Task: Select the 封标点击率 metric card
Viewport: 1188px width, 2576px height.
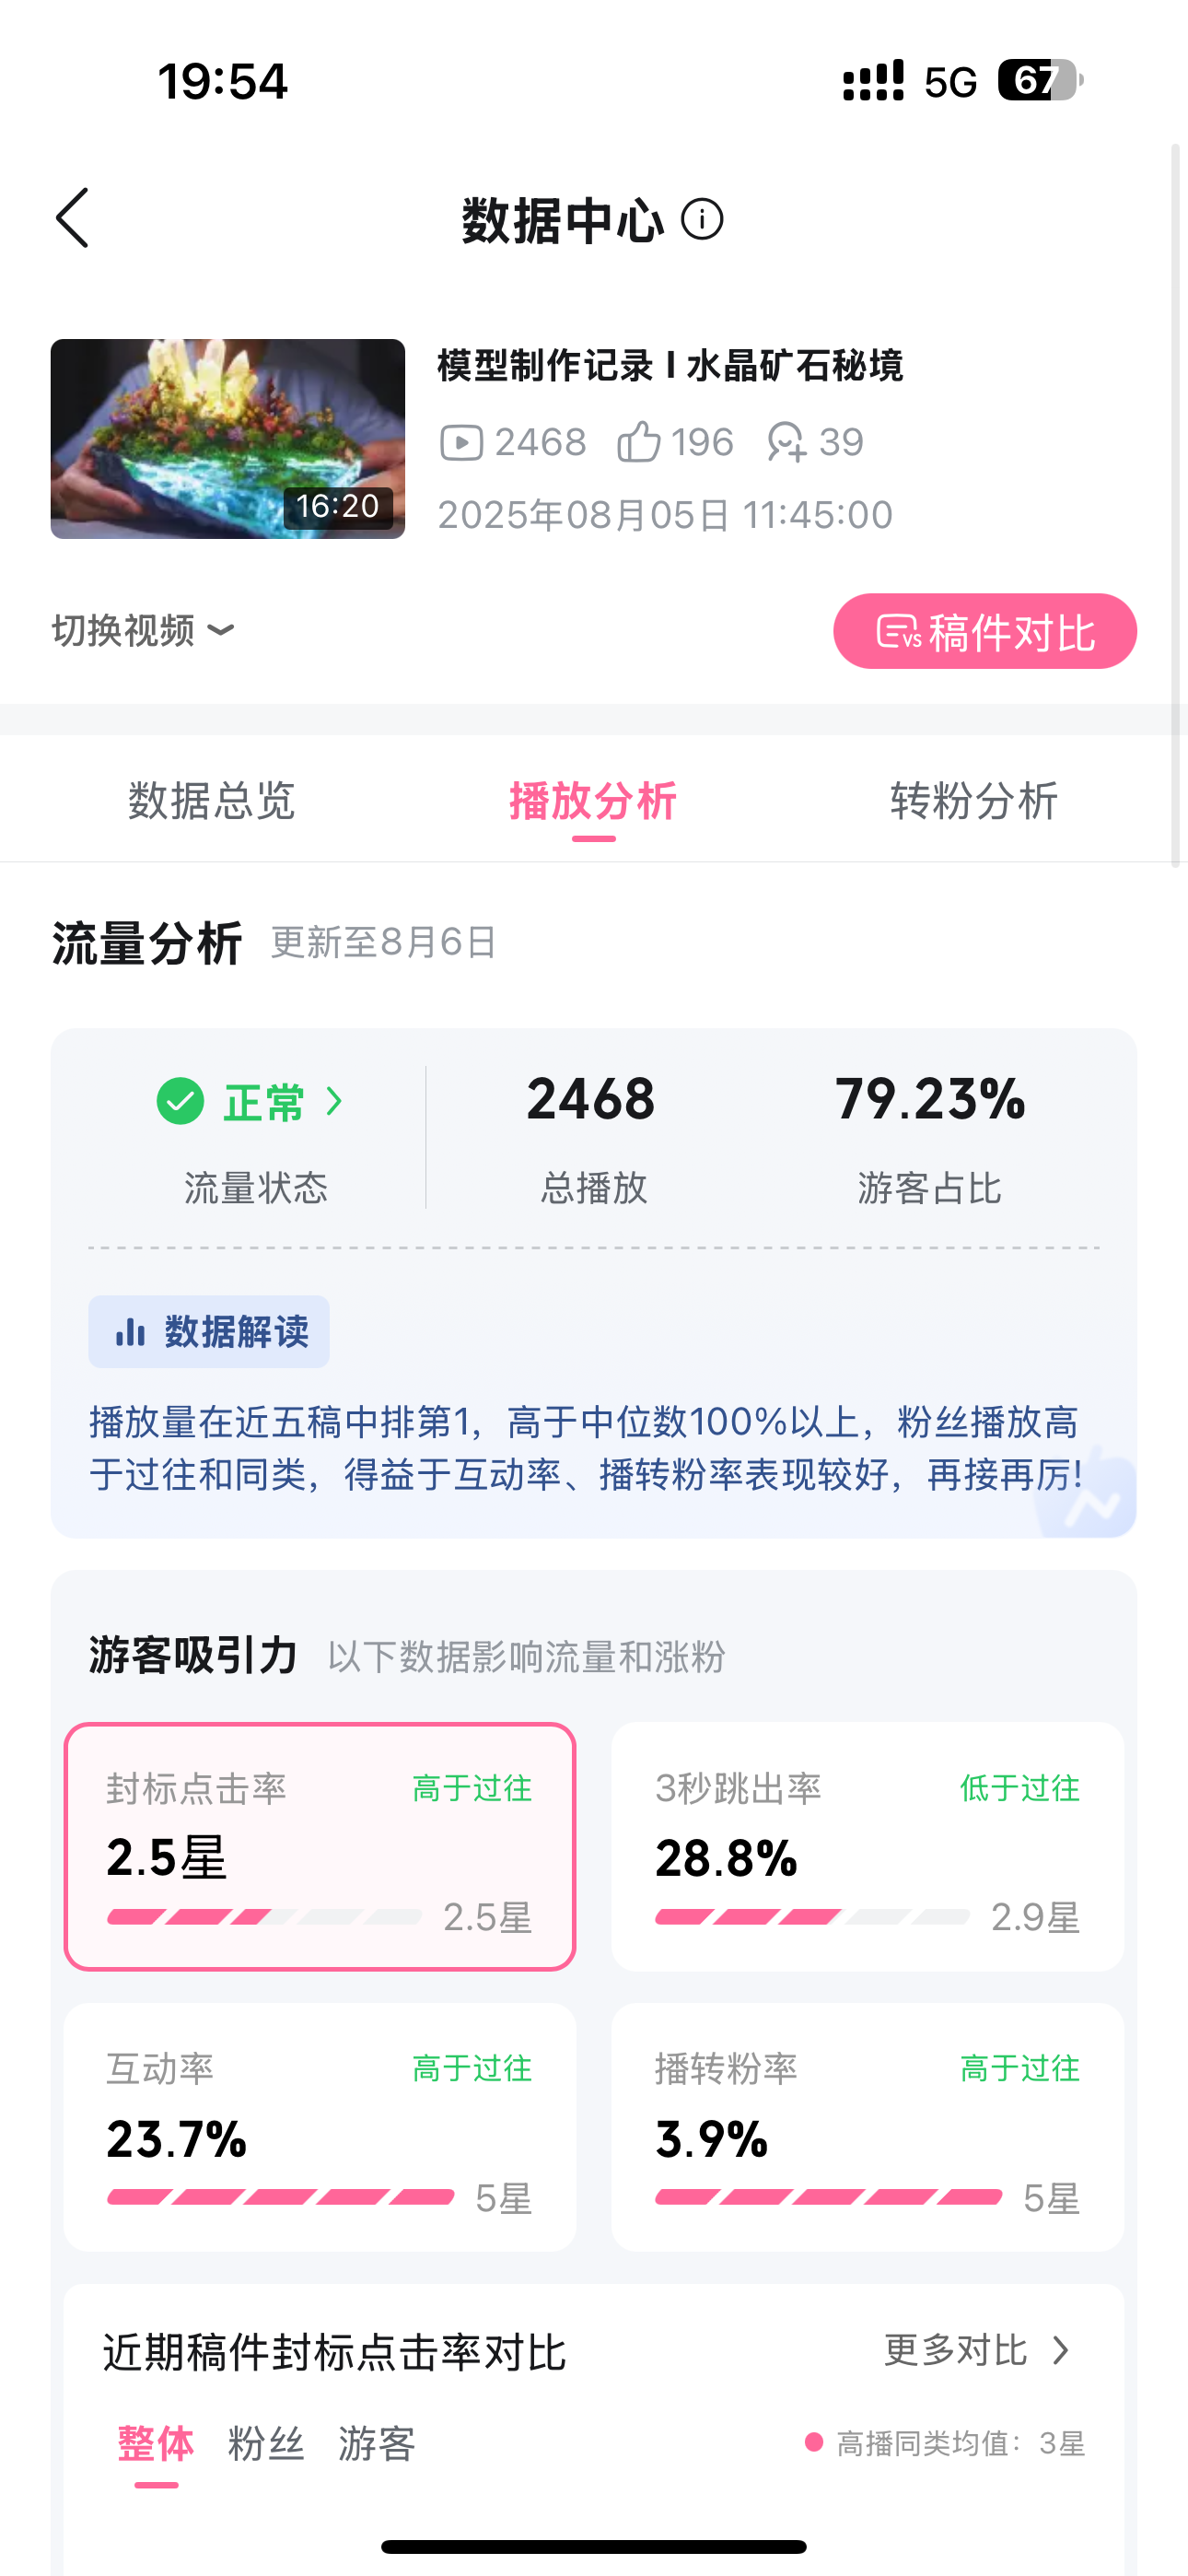Action: click(x=320, y=1846)
